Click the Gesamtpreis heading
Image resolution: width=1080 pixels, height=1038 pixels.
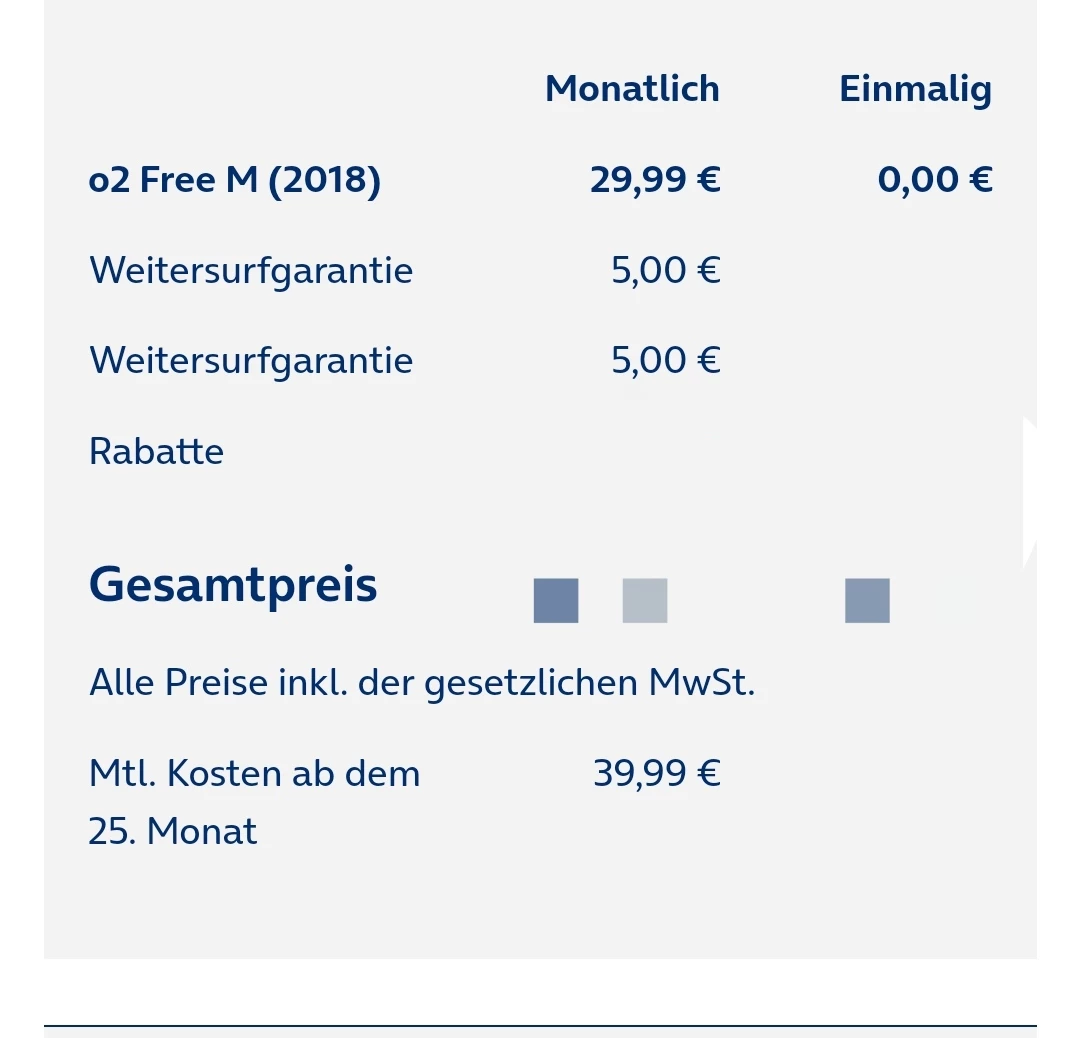point(233,586)
